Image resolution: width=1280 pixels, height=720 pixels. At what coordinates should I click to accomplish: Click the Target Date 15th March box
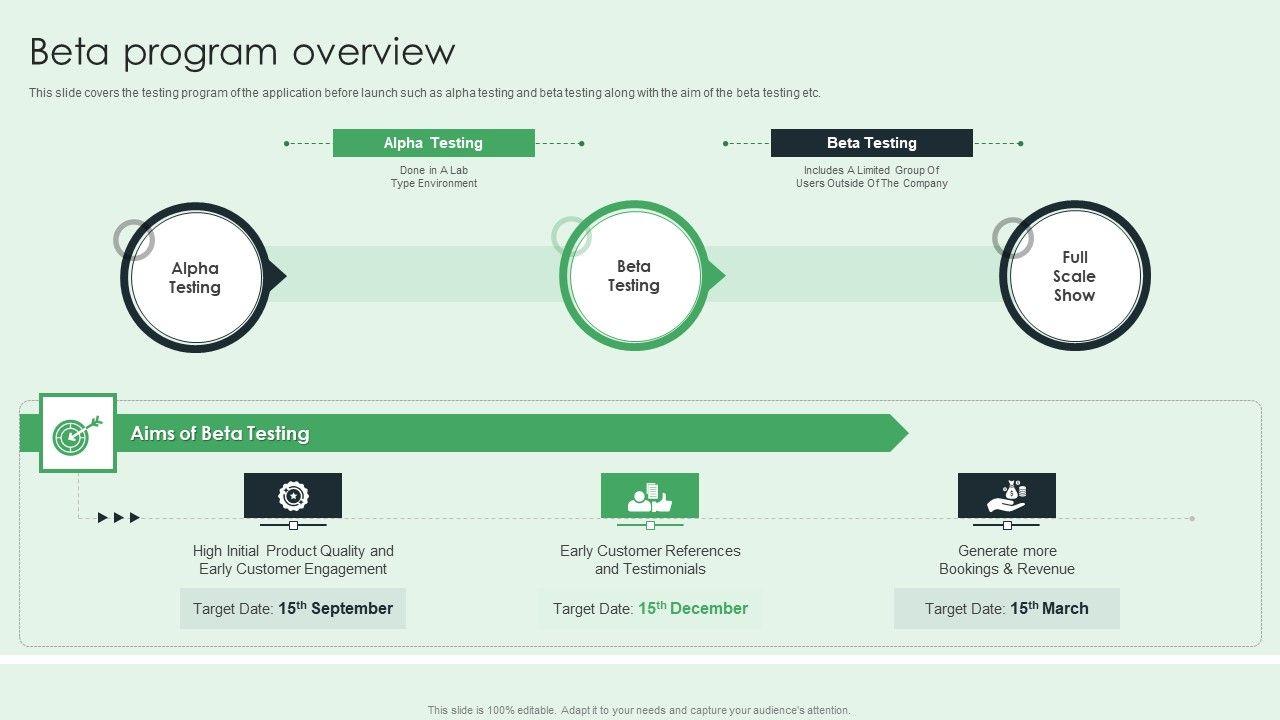pyautogui.click(x=1007, y=608)
